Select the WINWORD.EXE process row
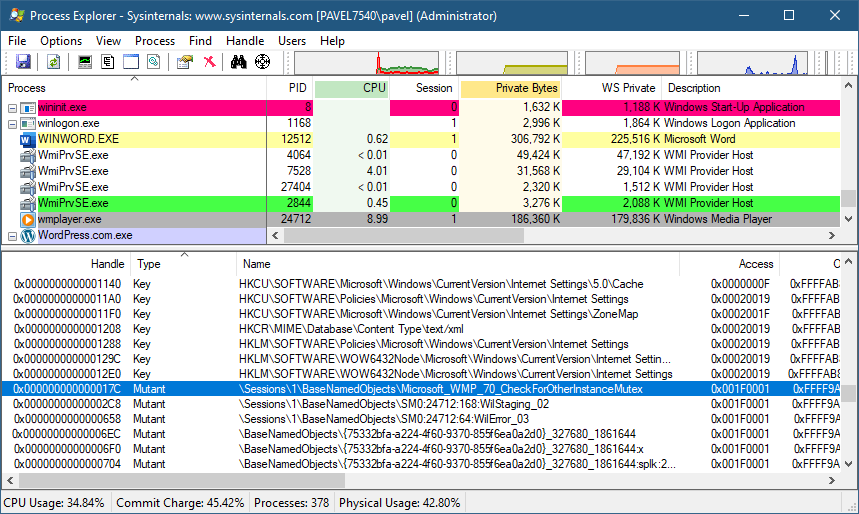The image size is (859, 514). pyautogui.click(x=421, y=140)
